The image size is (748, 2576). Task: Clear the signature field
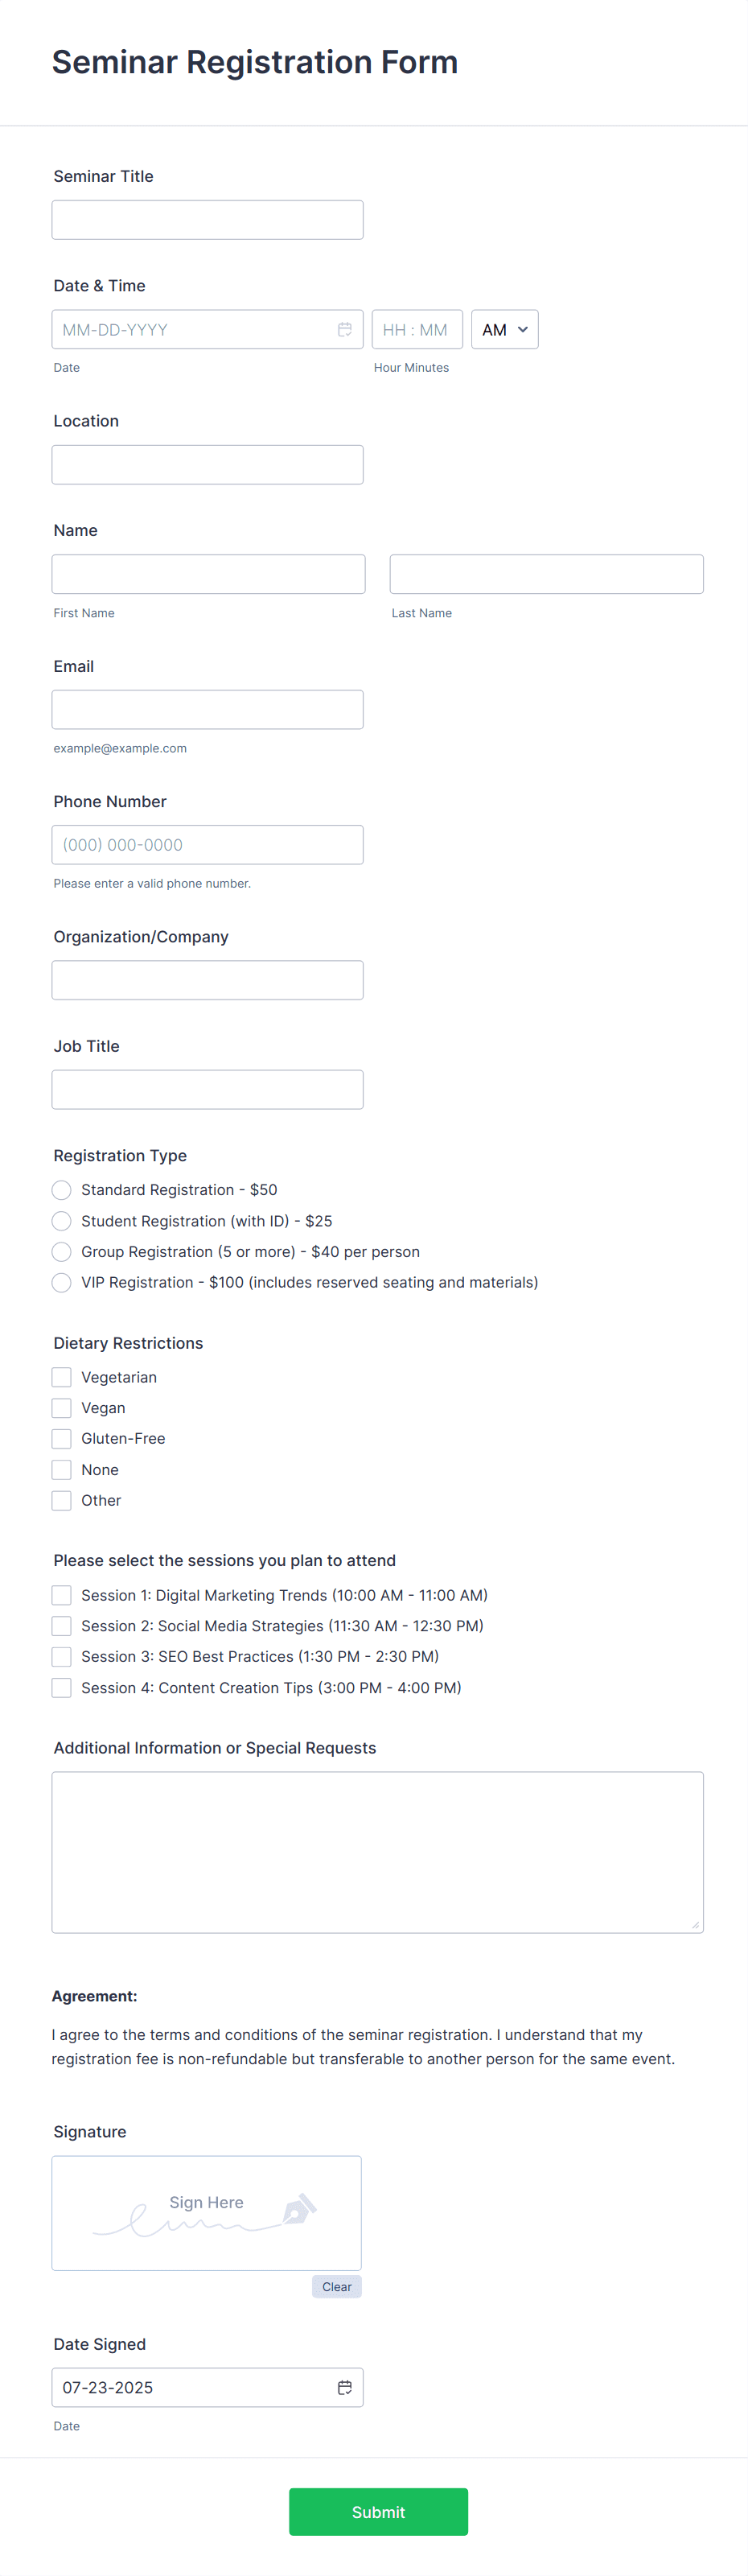coord(337,2287)
